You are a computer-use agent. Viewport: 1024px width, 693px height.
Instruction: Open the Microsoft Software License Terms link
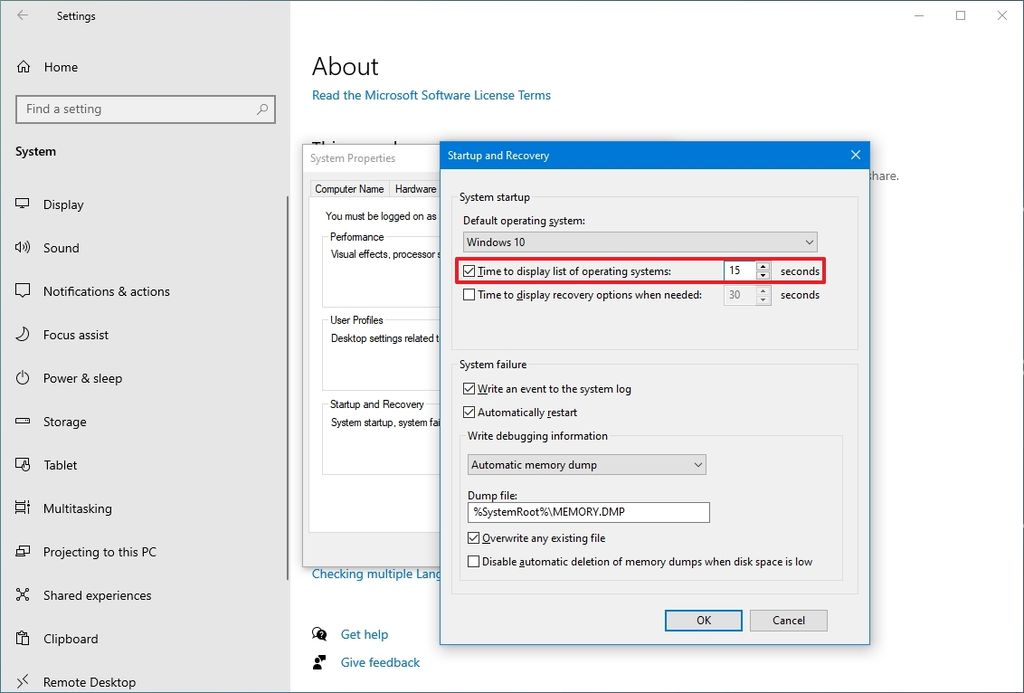[430, 95]
